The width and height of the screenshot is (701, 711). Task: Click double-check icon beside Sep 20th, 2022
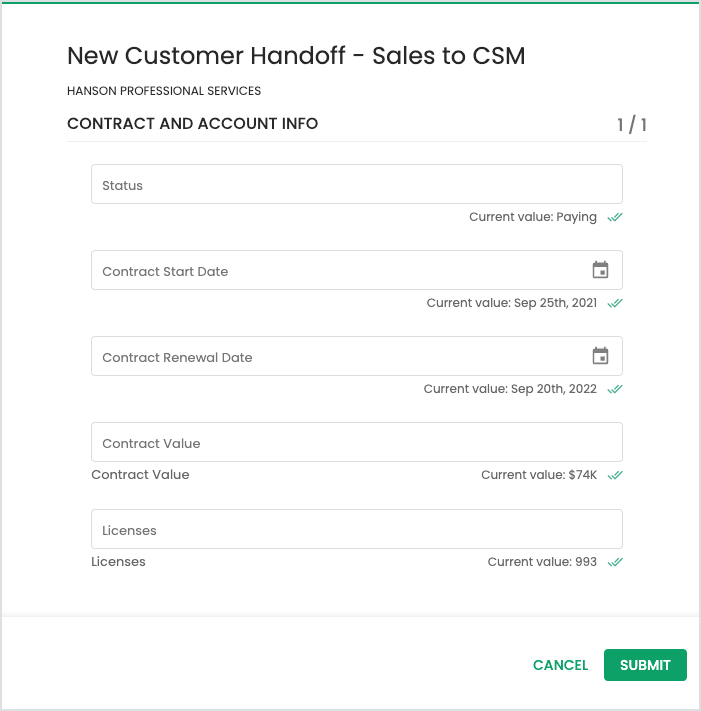615,389
